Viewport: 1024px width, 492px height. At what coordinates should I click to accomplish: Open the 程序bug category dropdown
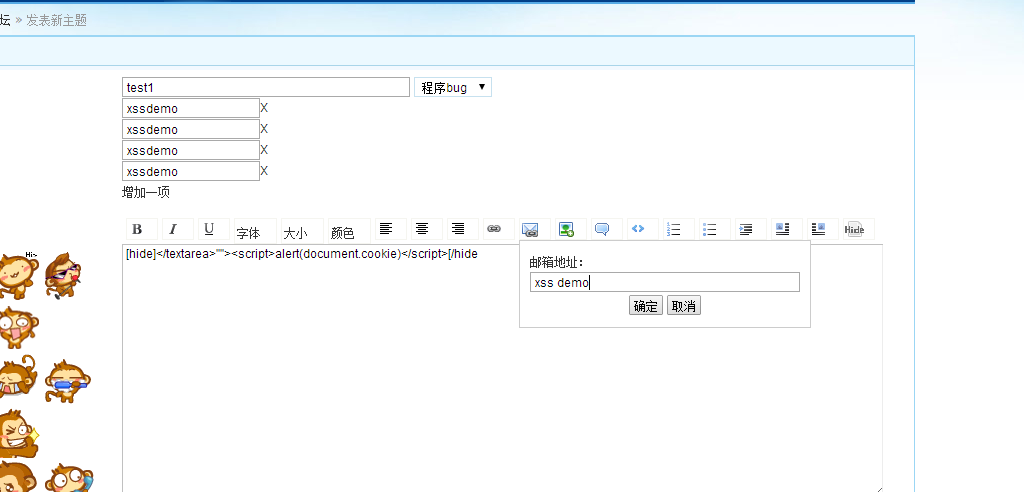(x=453, y=88)
